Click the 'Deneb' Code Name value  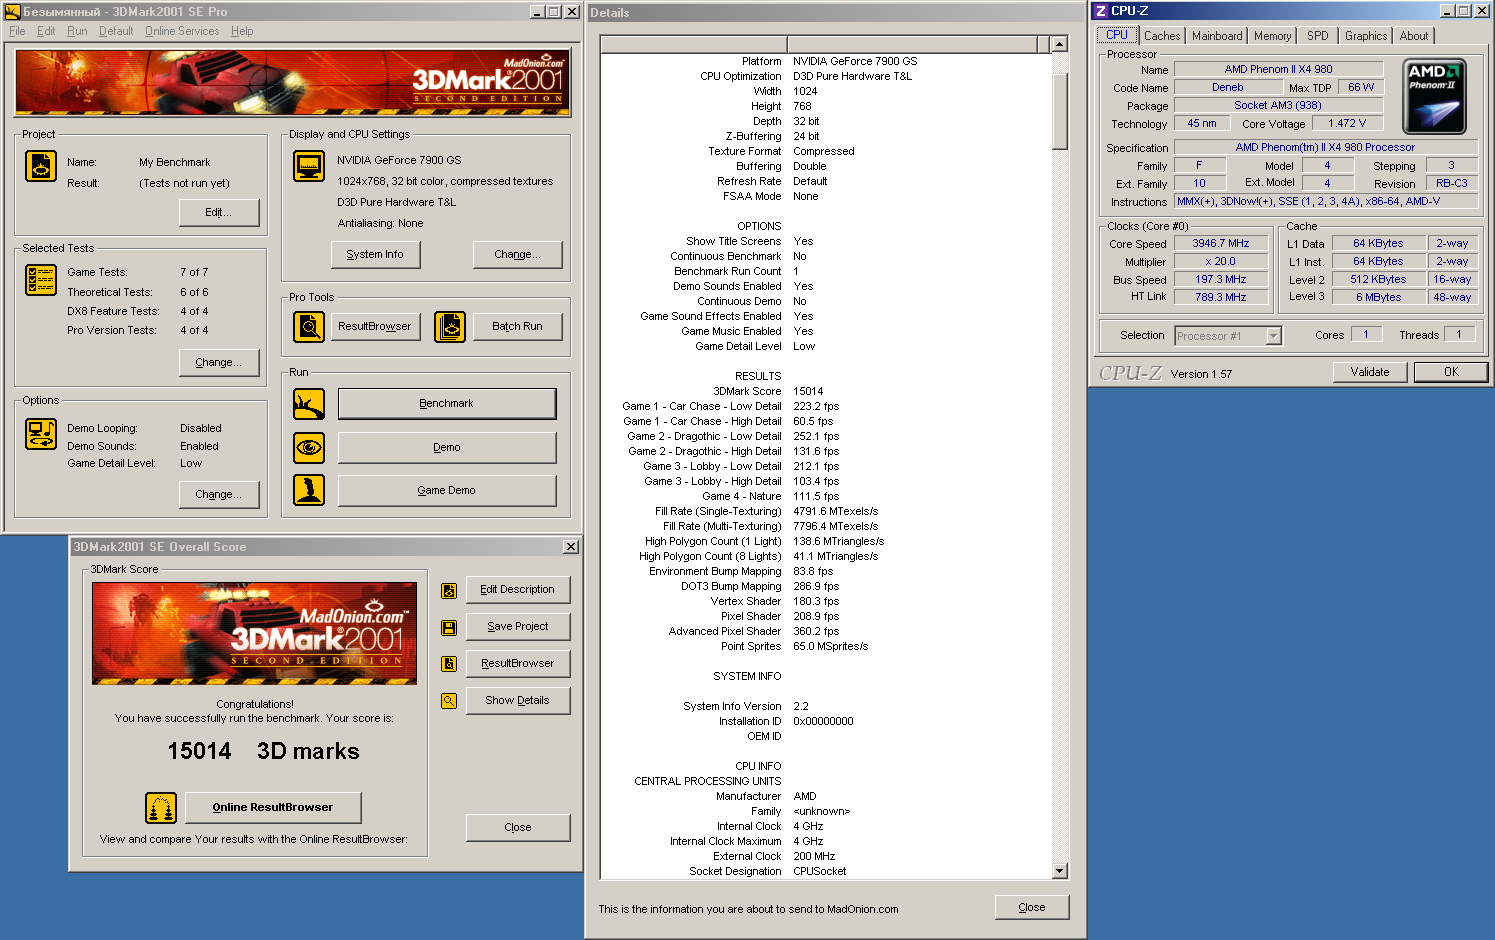pyautogui.click(x=1227, y=88)
